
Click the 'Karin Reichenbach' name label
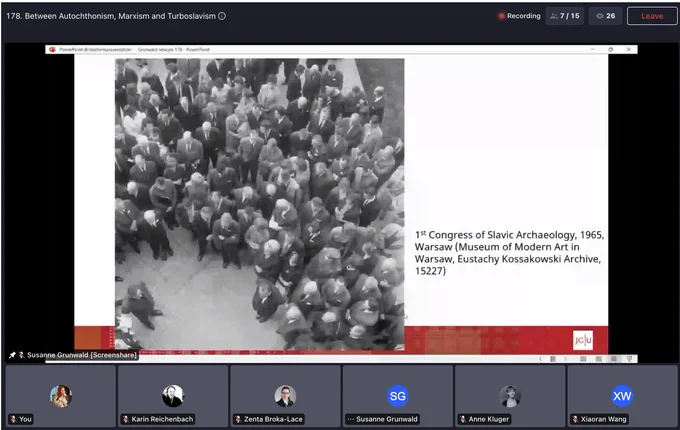[162, 419]
